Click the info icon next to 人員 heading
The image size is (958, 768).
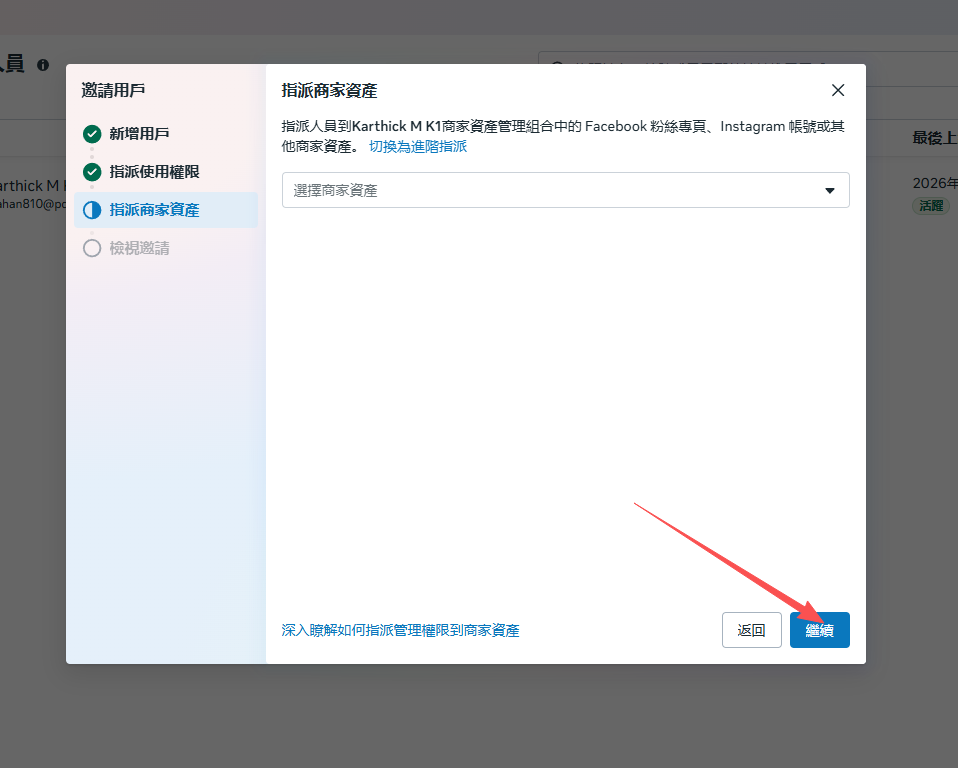[x=43, y=65]
